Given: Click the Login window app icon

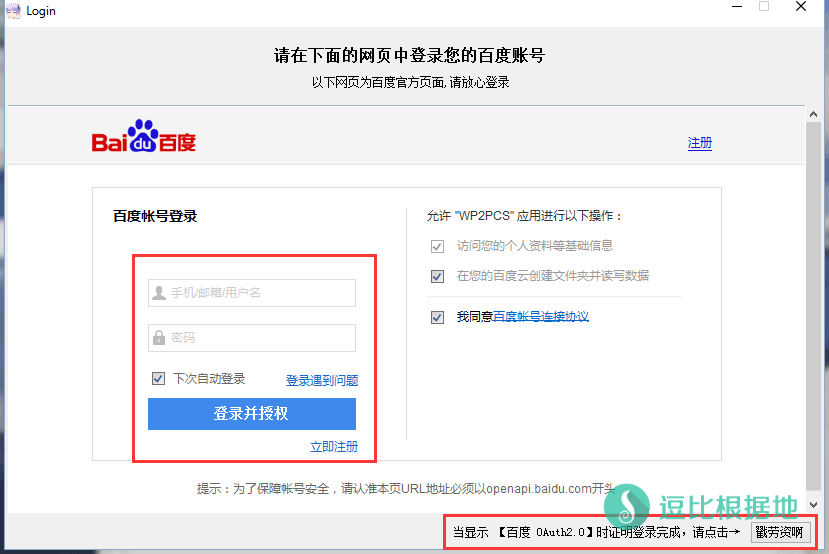Looking at the screenshot, I should (13, 11).
